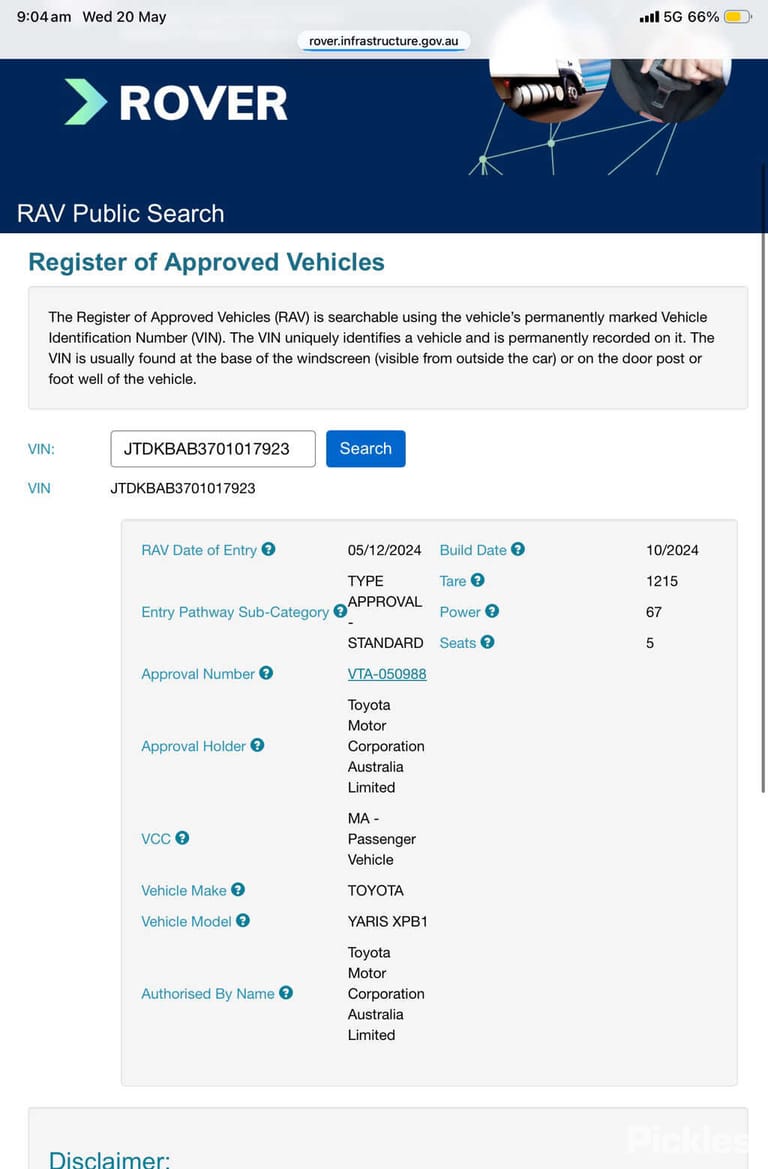
Task: Tap the battery indicator in status bar
Action: pos(737,16)
